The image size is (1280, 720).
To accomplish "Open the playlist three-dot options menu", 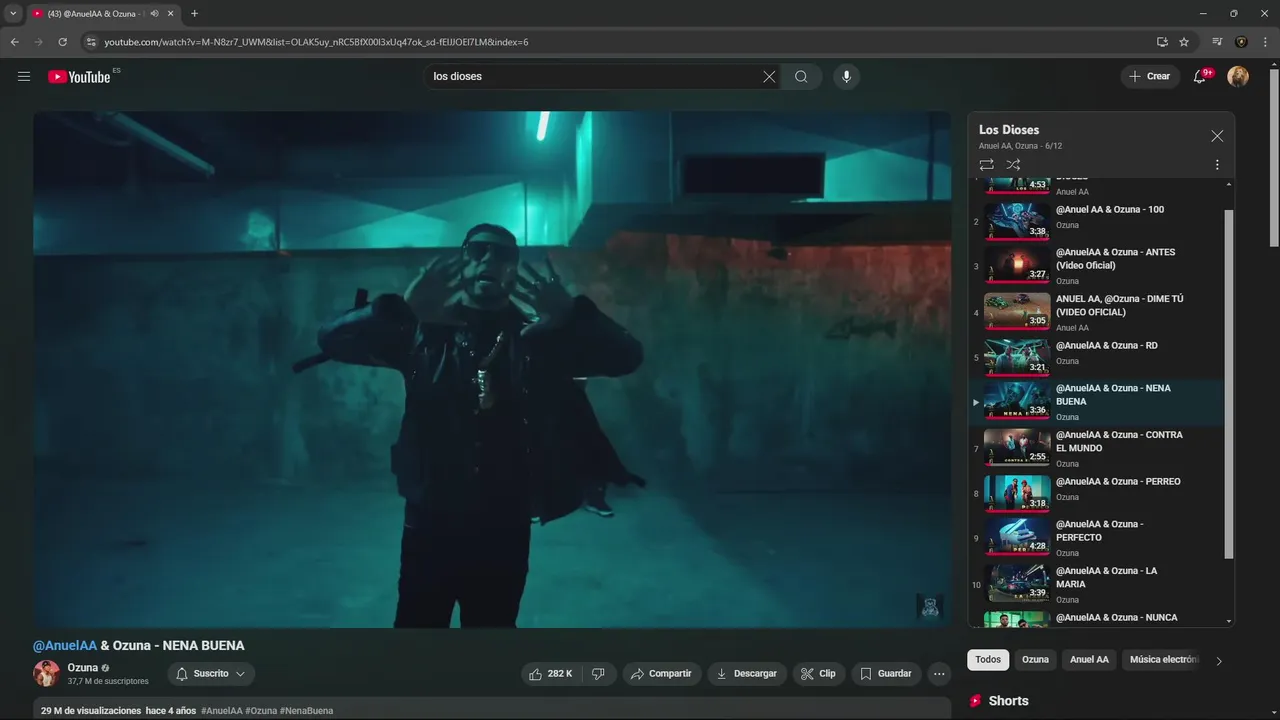I will pyautogui.click(x=1217, y=165).
